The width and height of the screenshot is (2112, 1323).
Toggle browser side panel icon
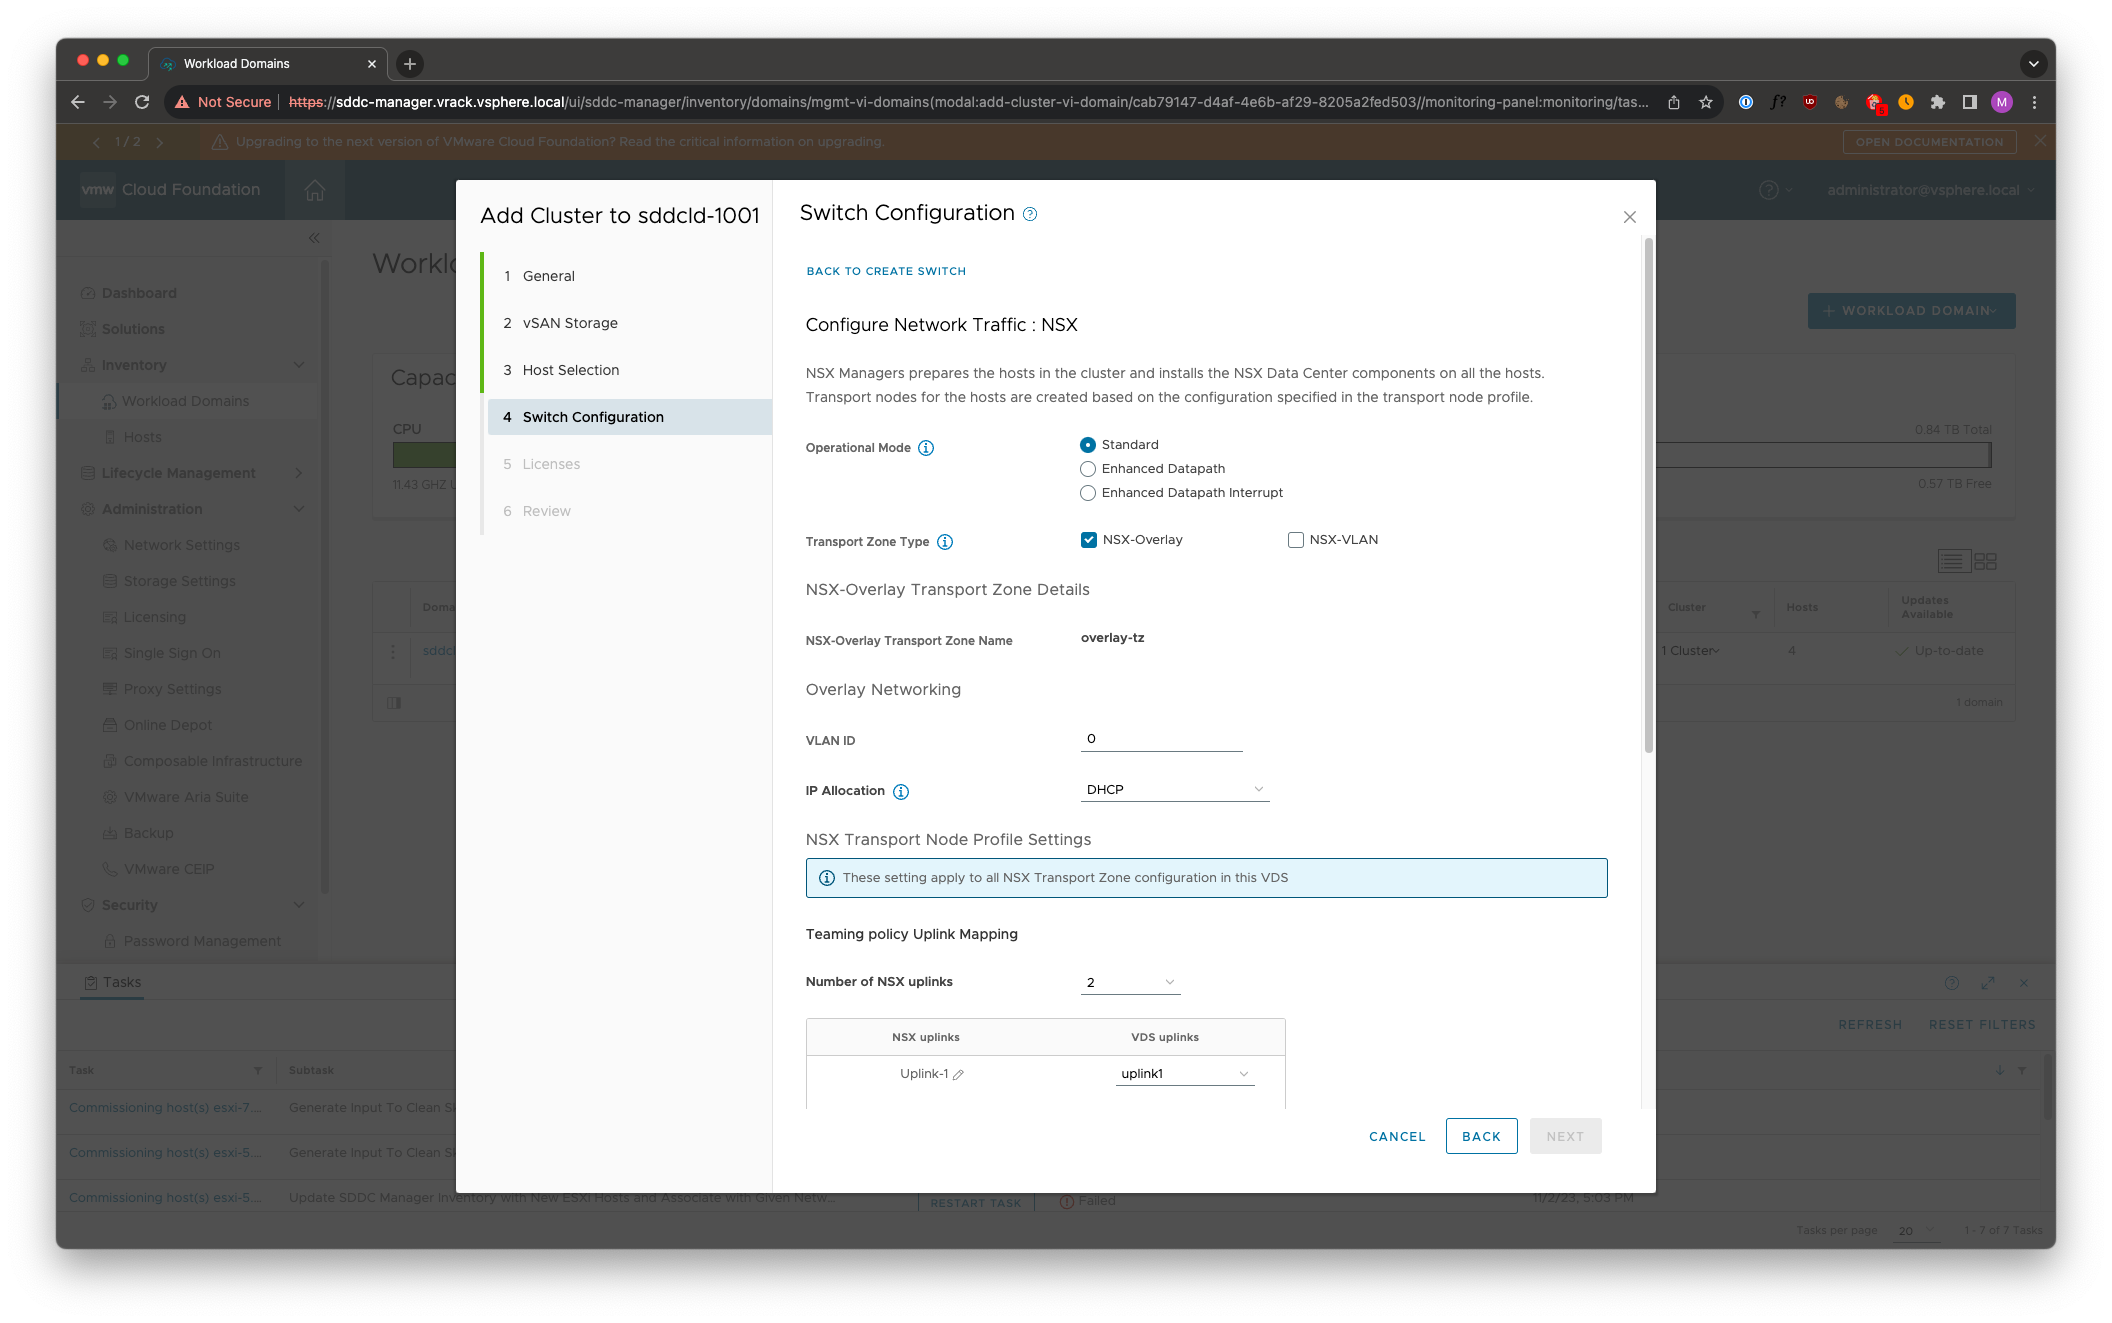click(1970, 102)
